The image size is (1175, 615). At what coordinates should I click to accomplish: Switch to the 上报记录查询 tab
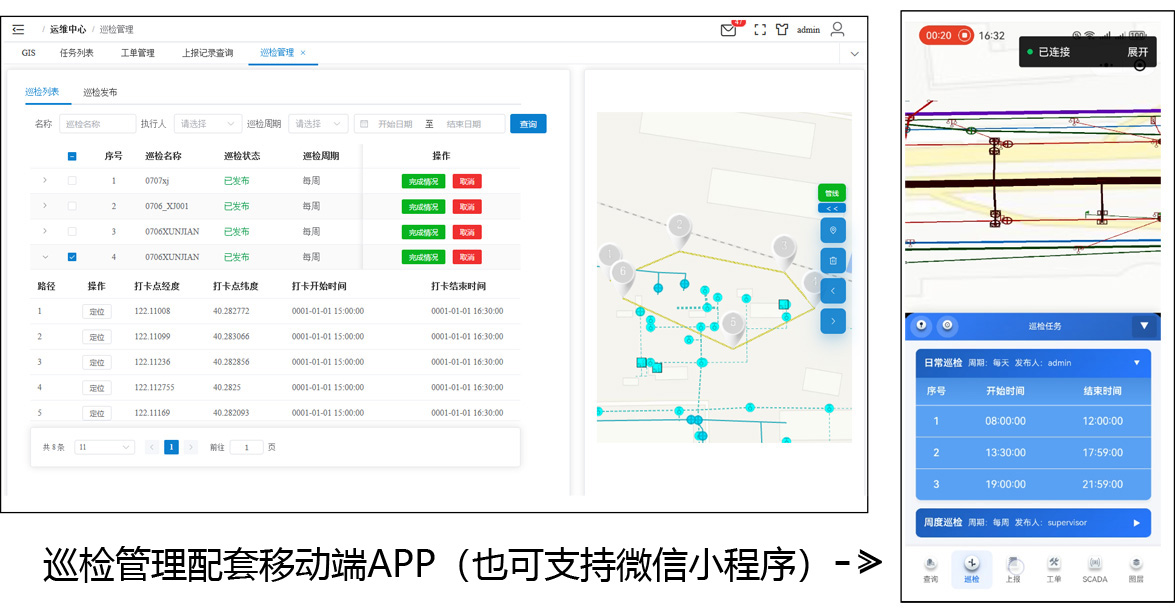208,53
